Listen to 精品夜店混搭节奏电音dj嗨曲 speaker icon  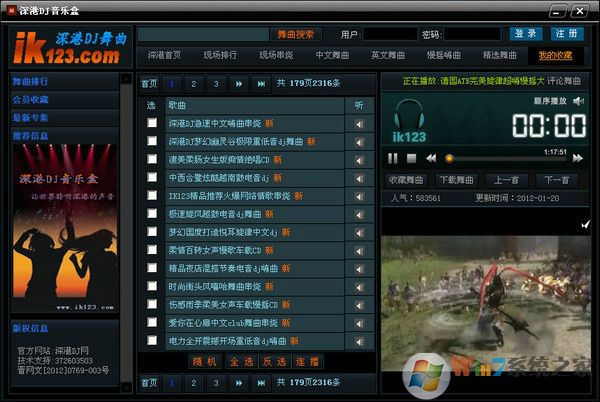[359, 269]
